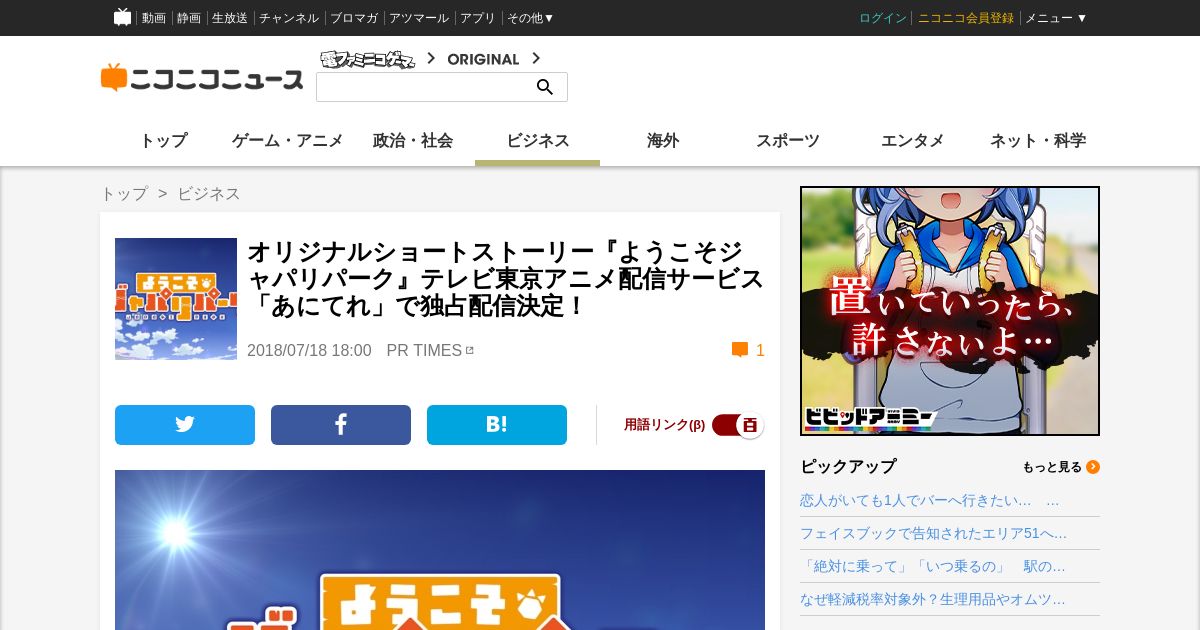The image size is (1200, 630).
Task: Switch to the エンタメ tab
Action: (x=913, y=141)
